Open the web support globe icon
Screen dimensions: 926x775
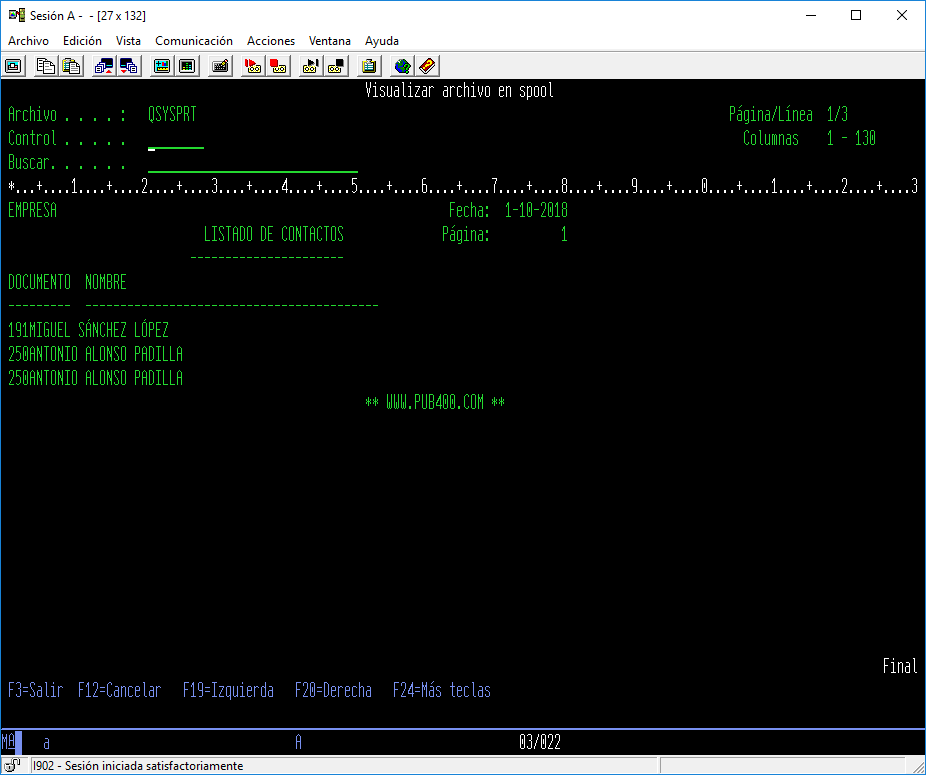(x=401, y=66)
